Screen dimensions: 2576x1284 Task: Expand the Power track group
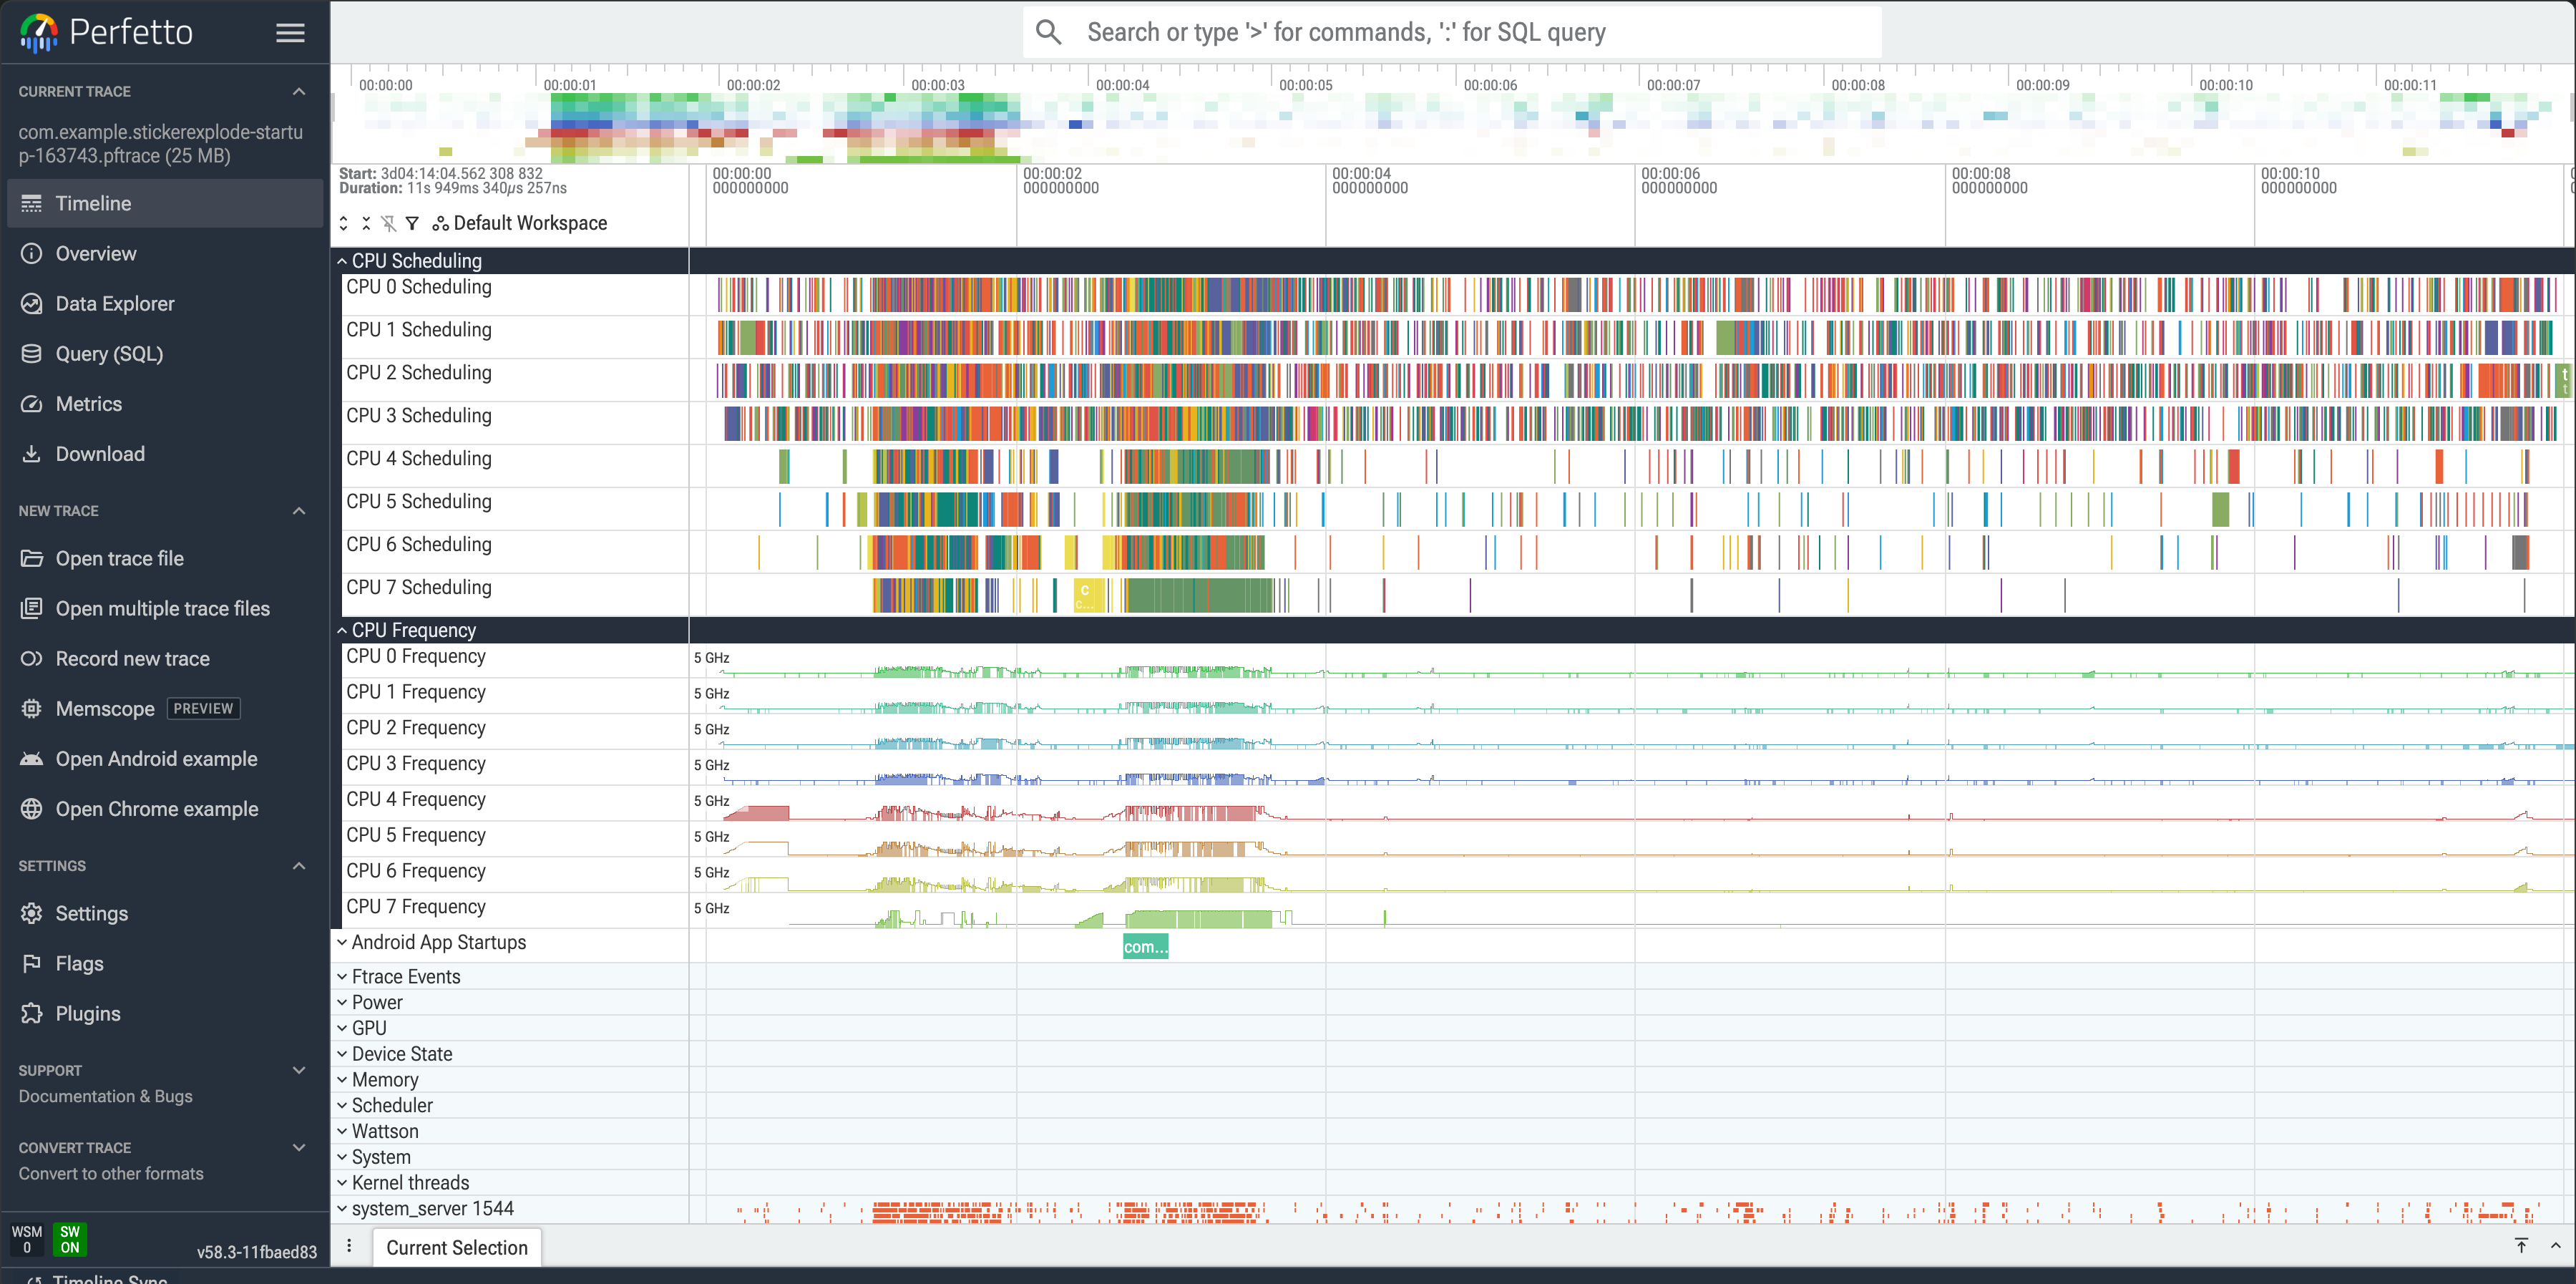point(342,1002)
